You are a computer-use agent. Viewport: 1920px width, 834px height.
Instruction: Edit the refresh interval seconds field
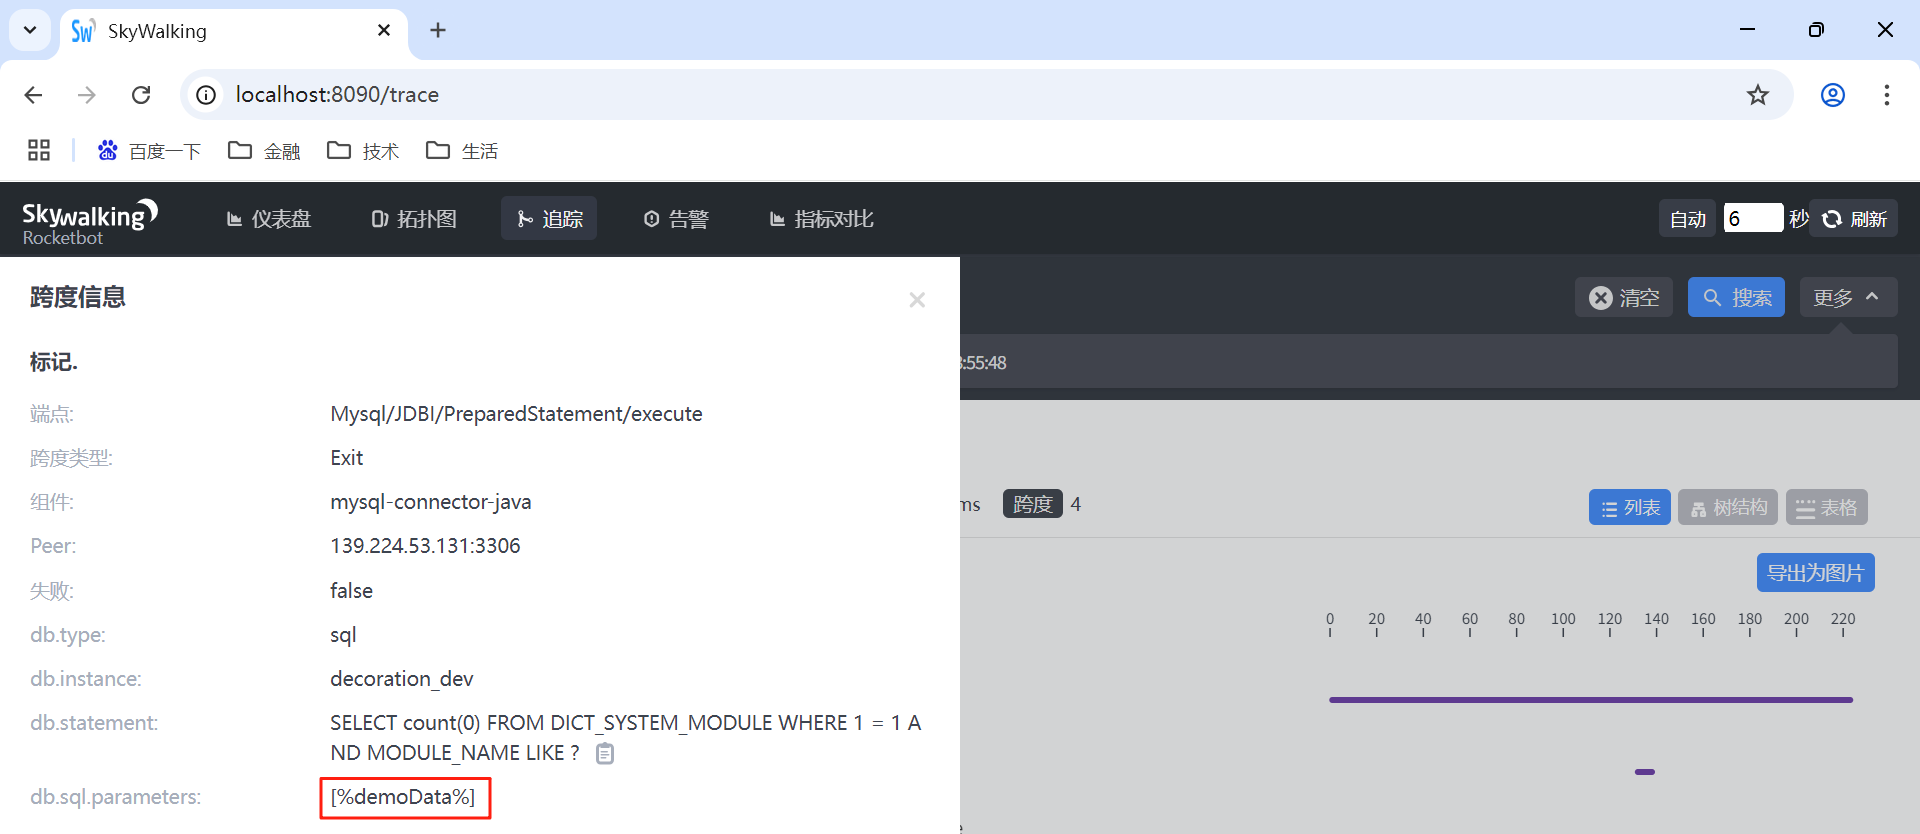1753,218
